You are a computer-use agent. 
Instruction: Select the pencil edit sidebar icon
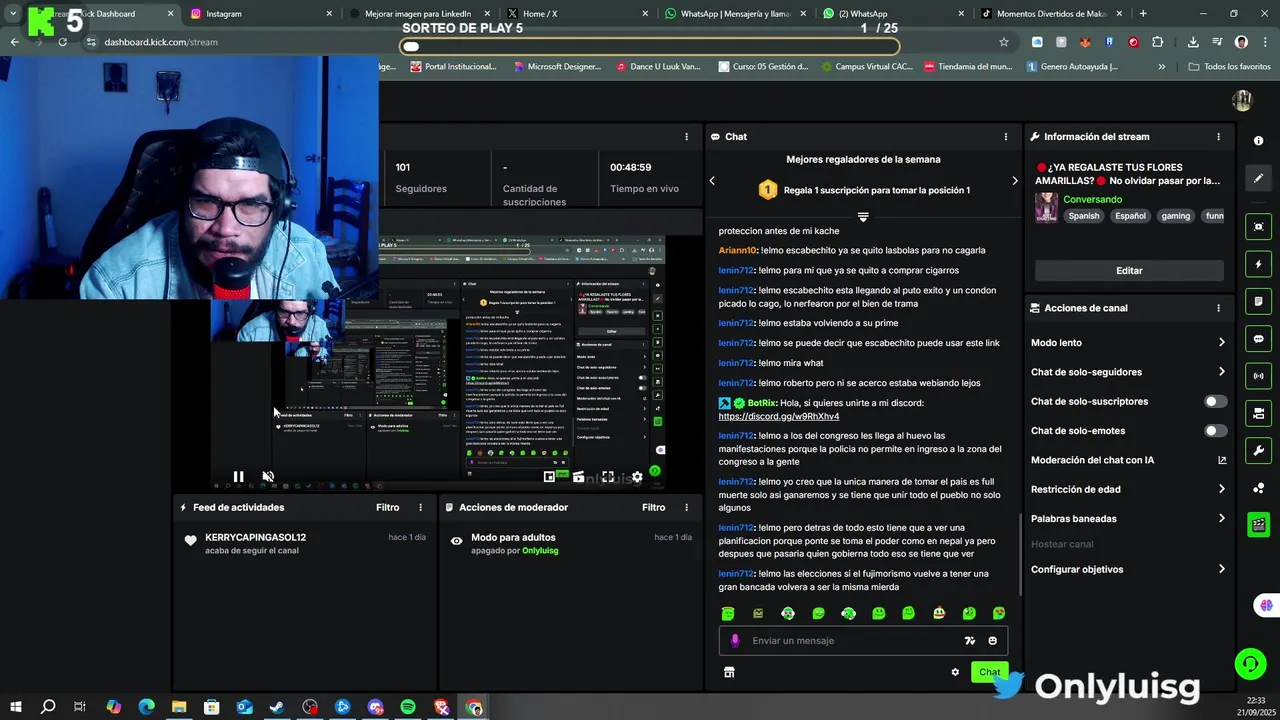coord(1258,178)
